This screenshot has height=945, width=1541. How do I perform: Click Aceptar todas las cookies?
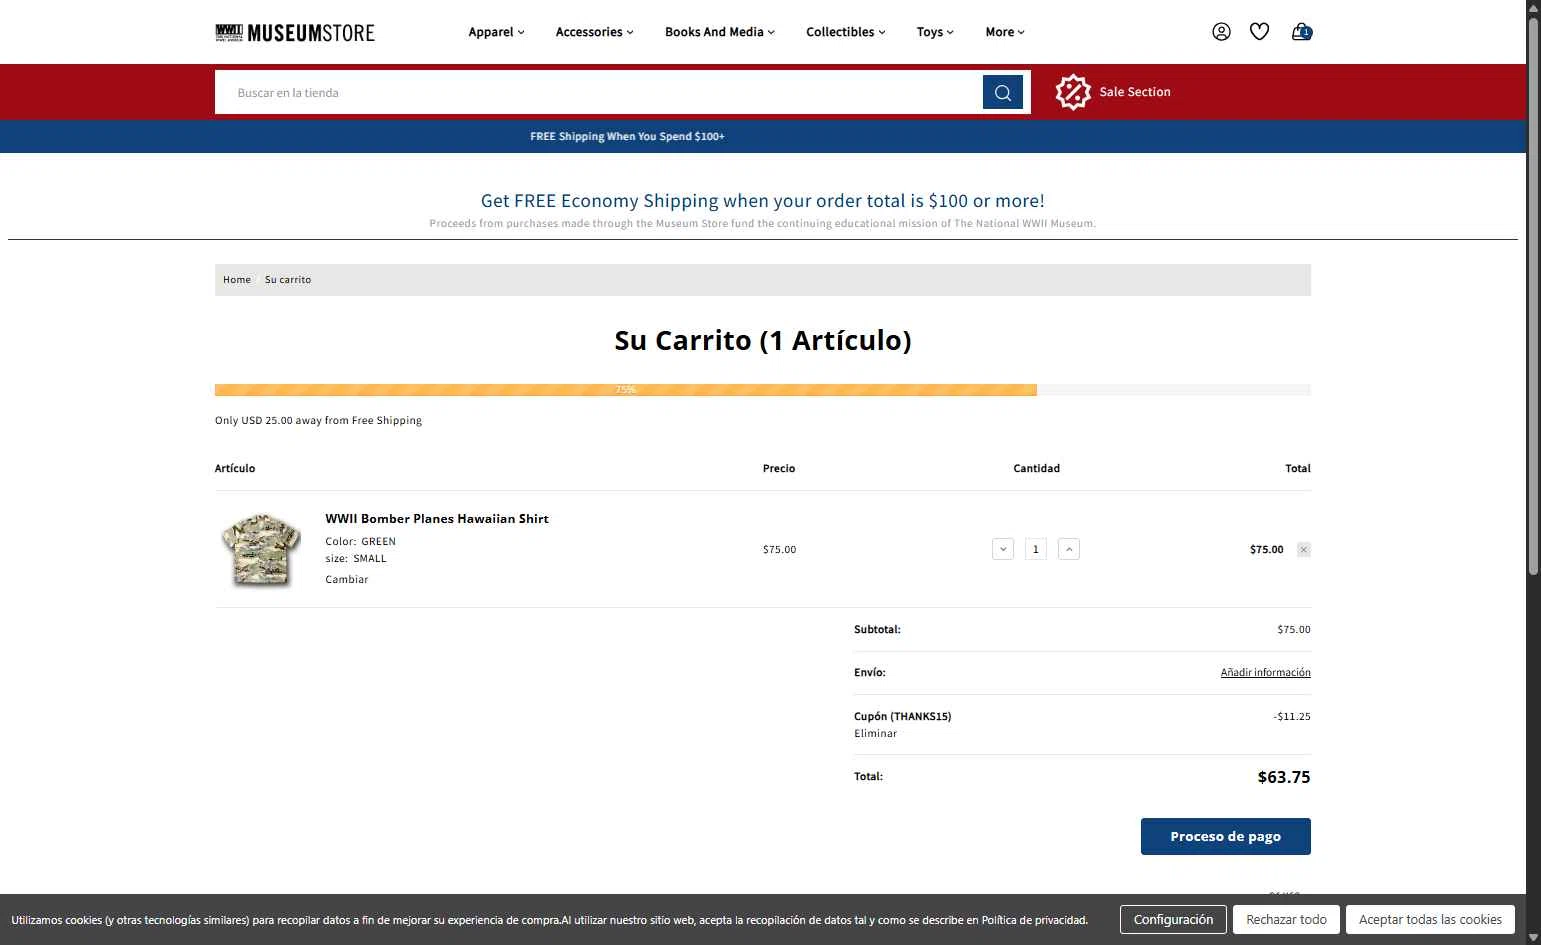pyautogui.click(x=1430, y=919)
